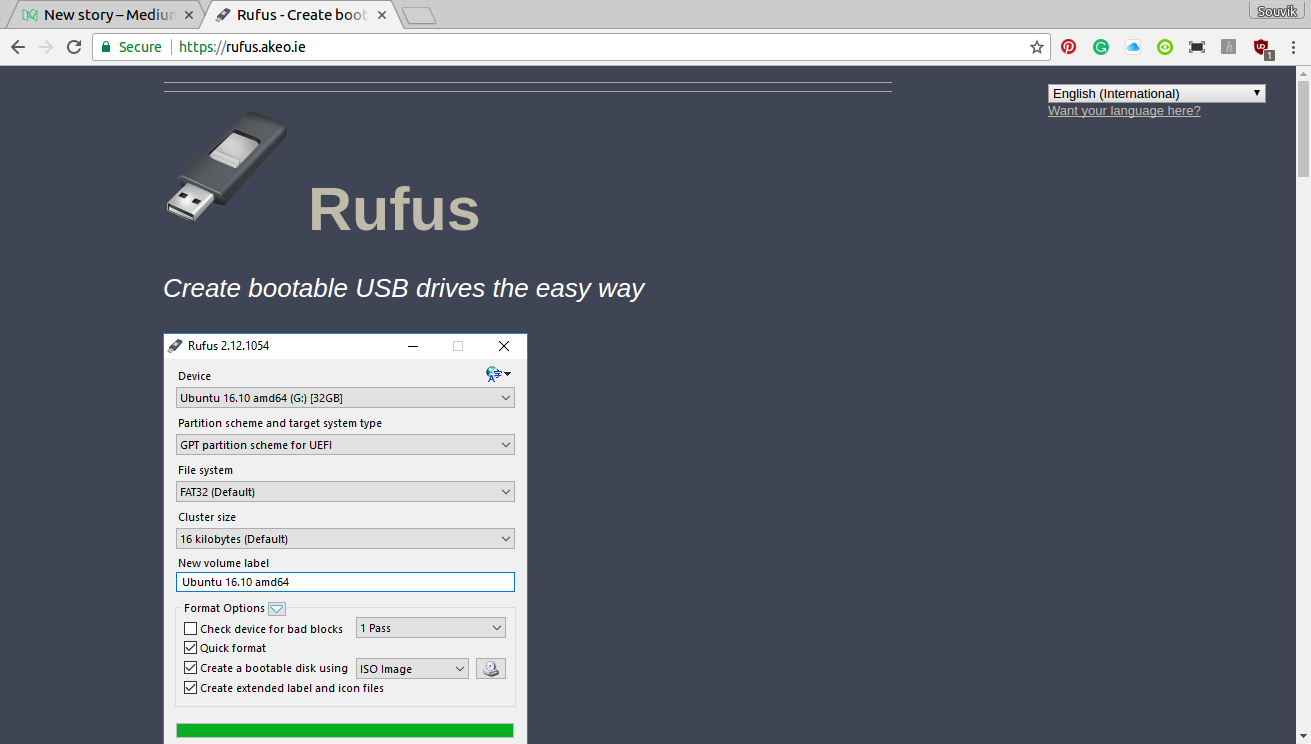This screenshot has height=744, width=1311.
Task: Toggle Create a bootable disk using checkbox
Action: click(191, 668)
